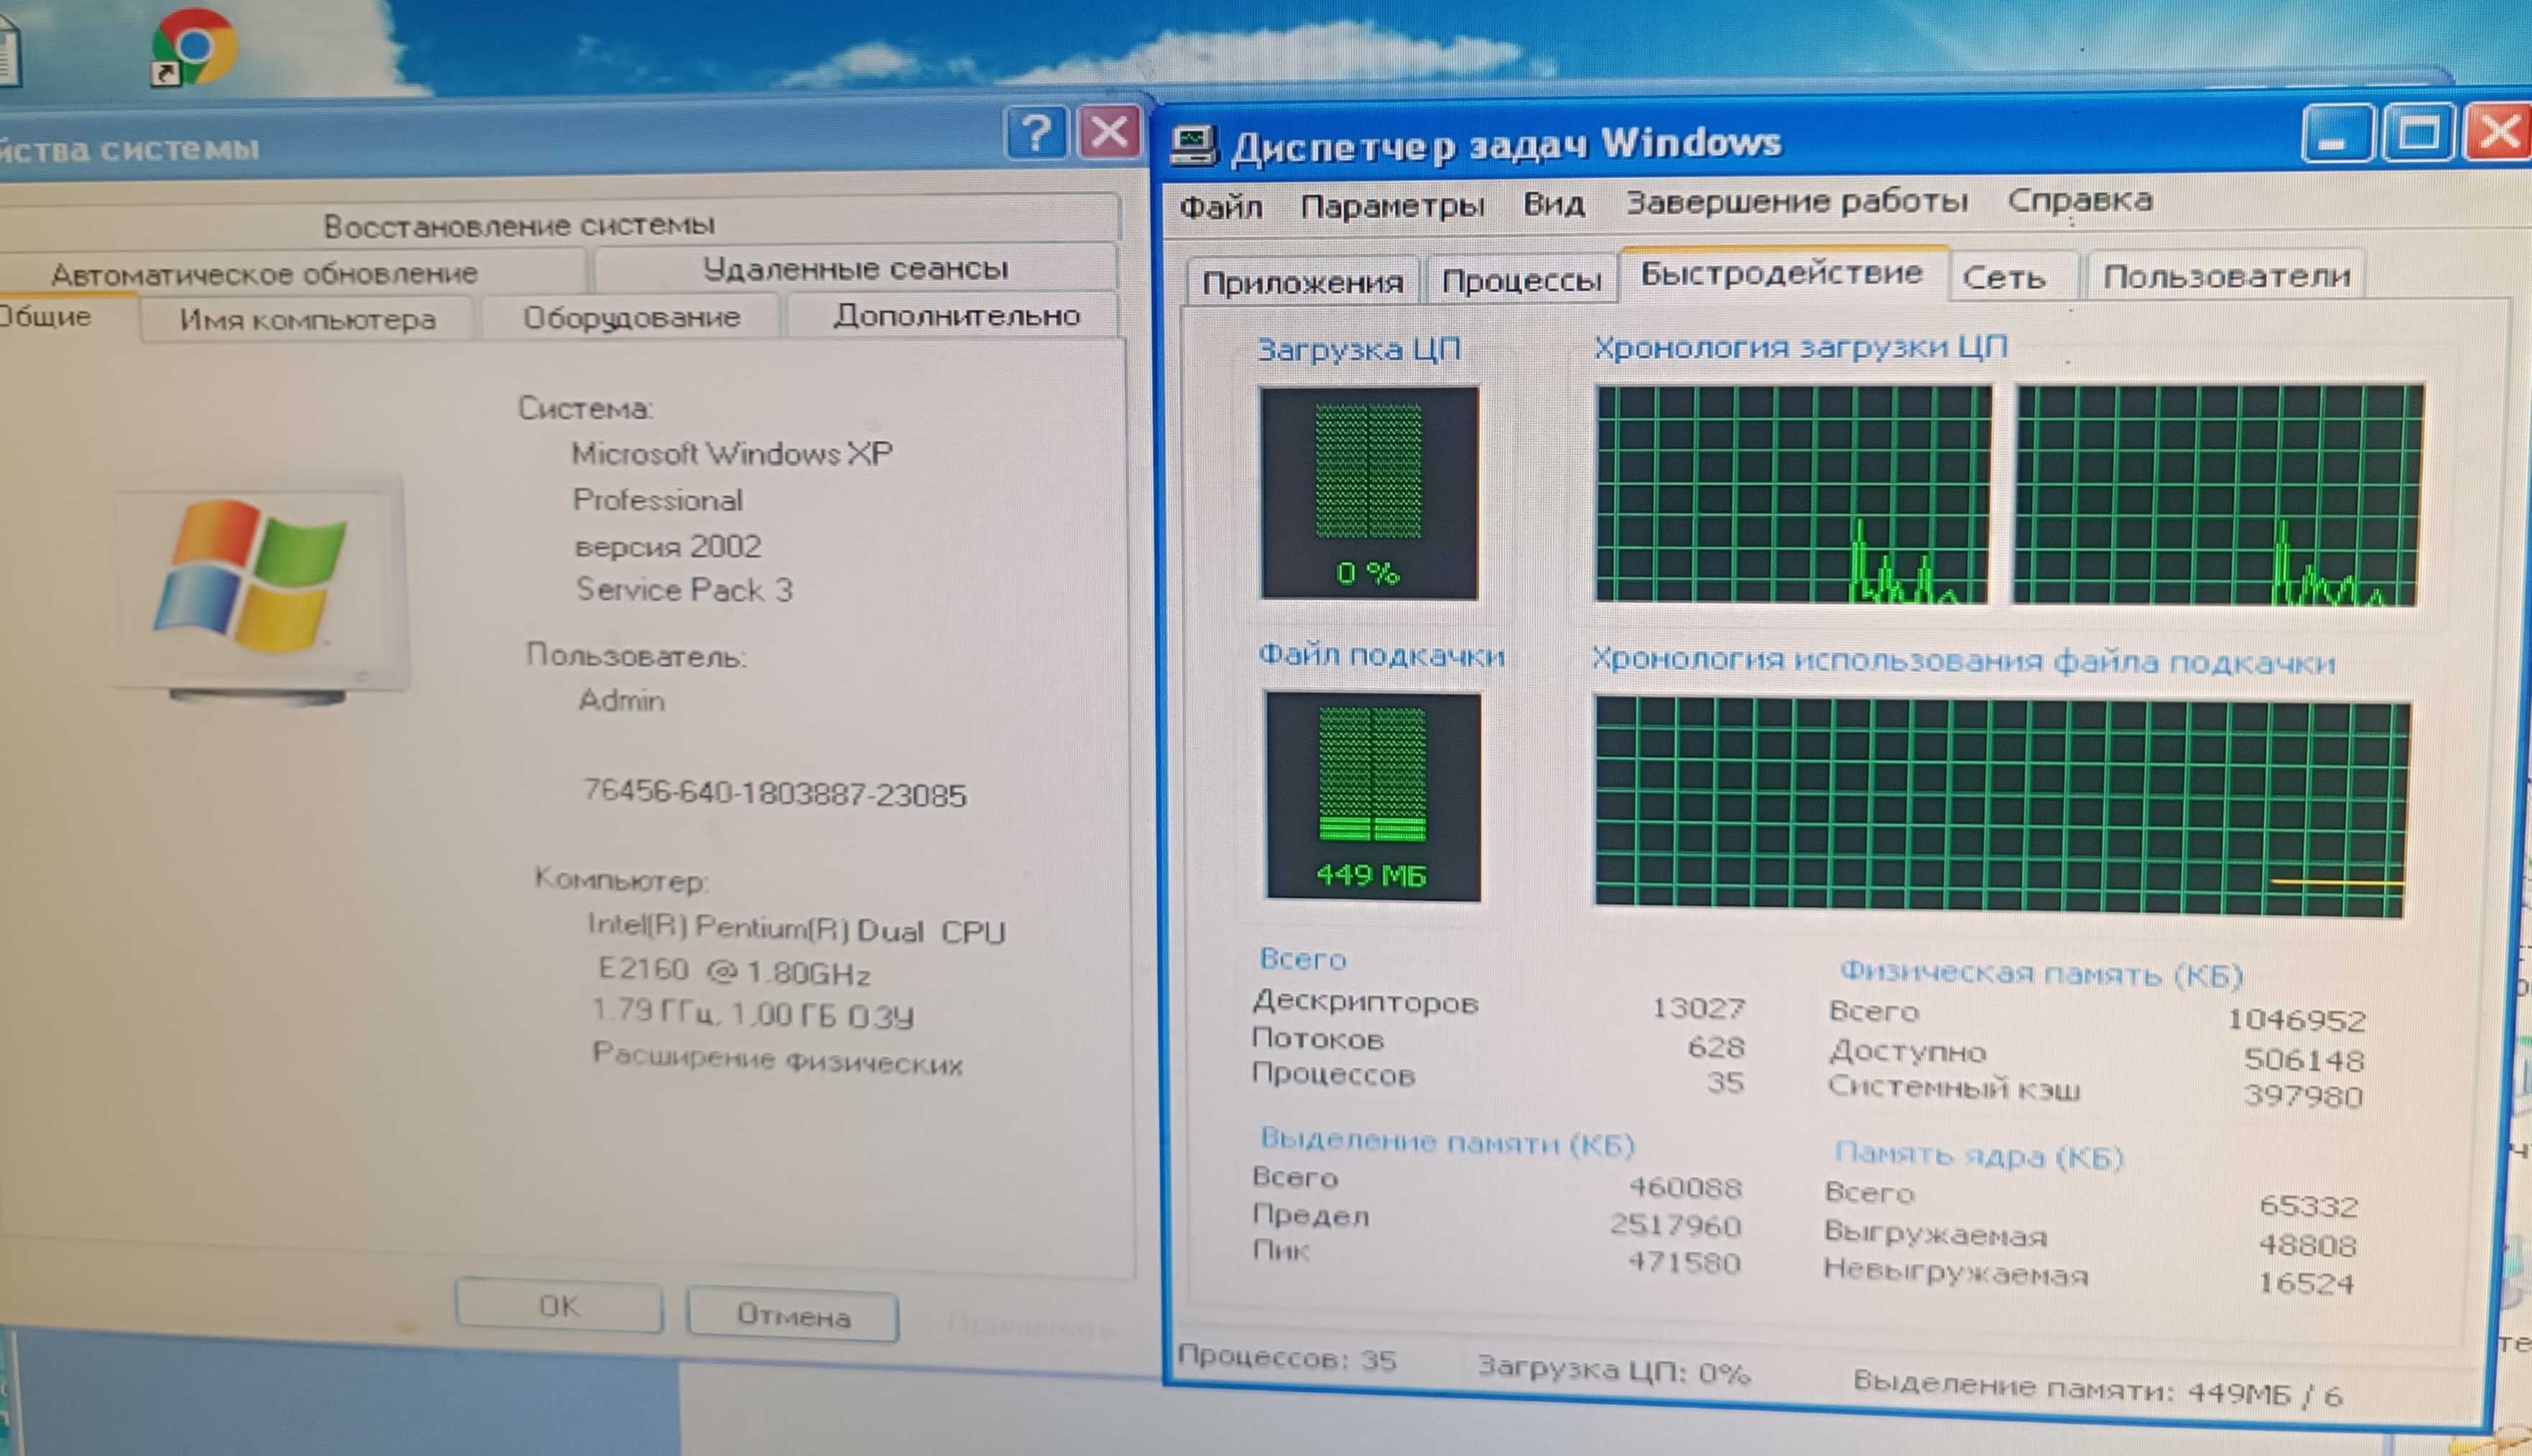Click the Системный кэш value 397980
This screenshot has height=1456, width=2532.
[x=2303, y=1096]
